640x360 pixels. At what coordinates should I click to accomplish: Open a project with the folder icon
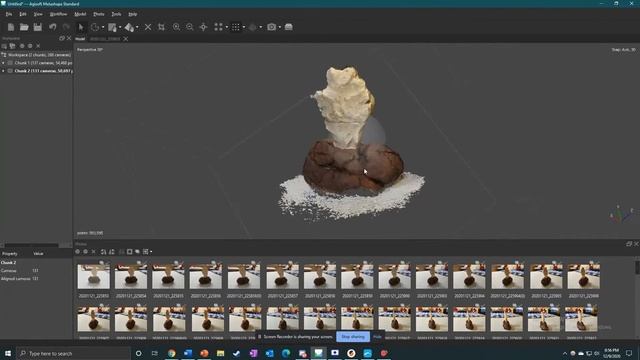24,27
